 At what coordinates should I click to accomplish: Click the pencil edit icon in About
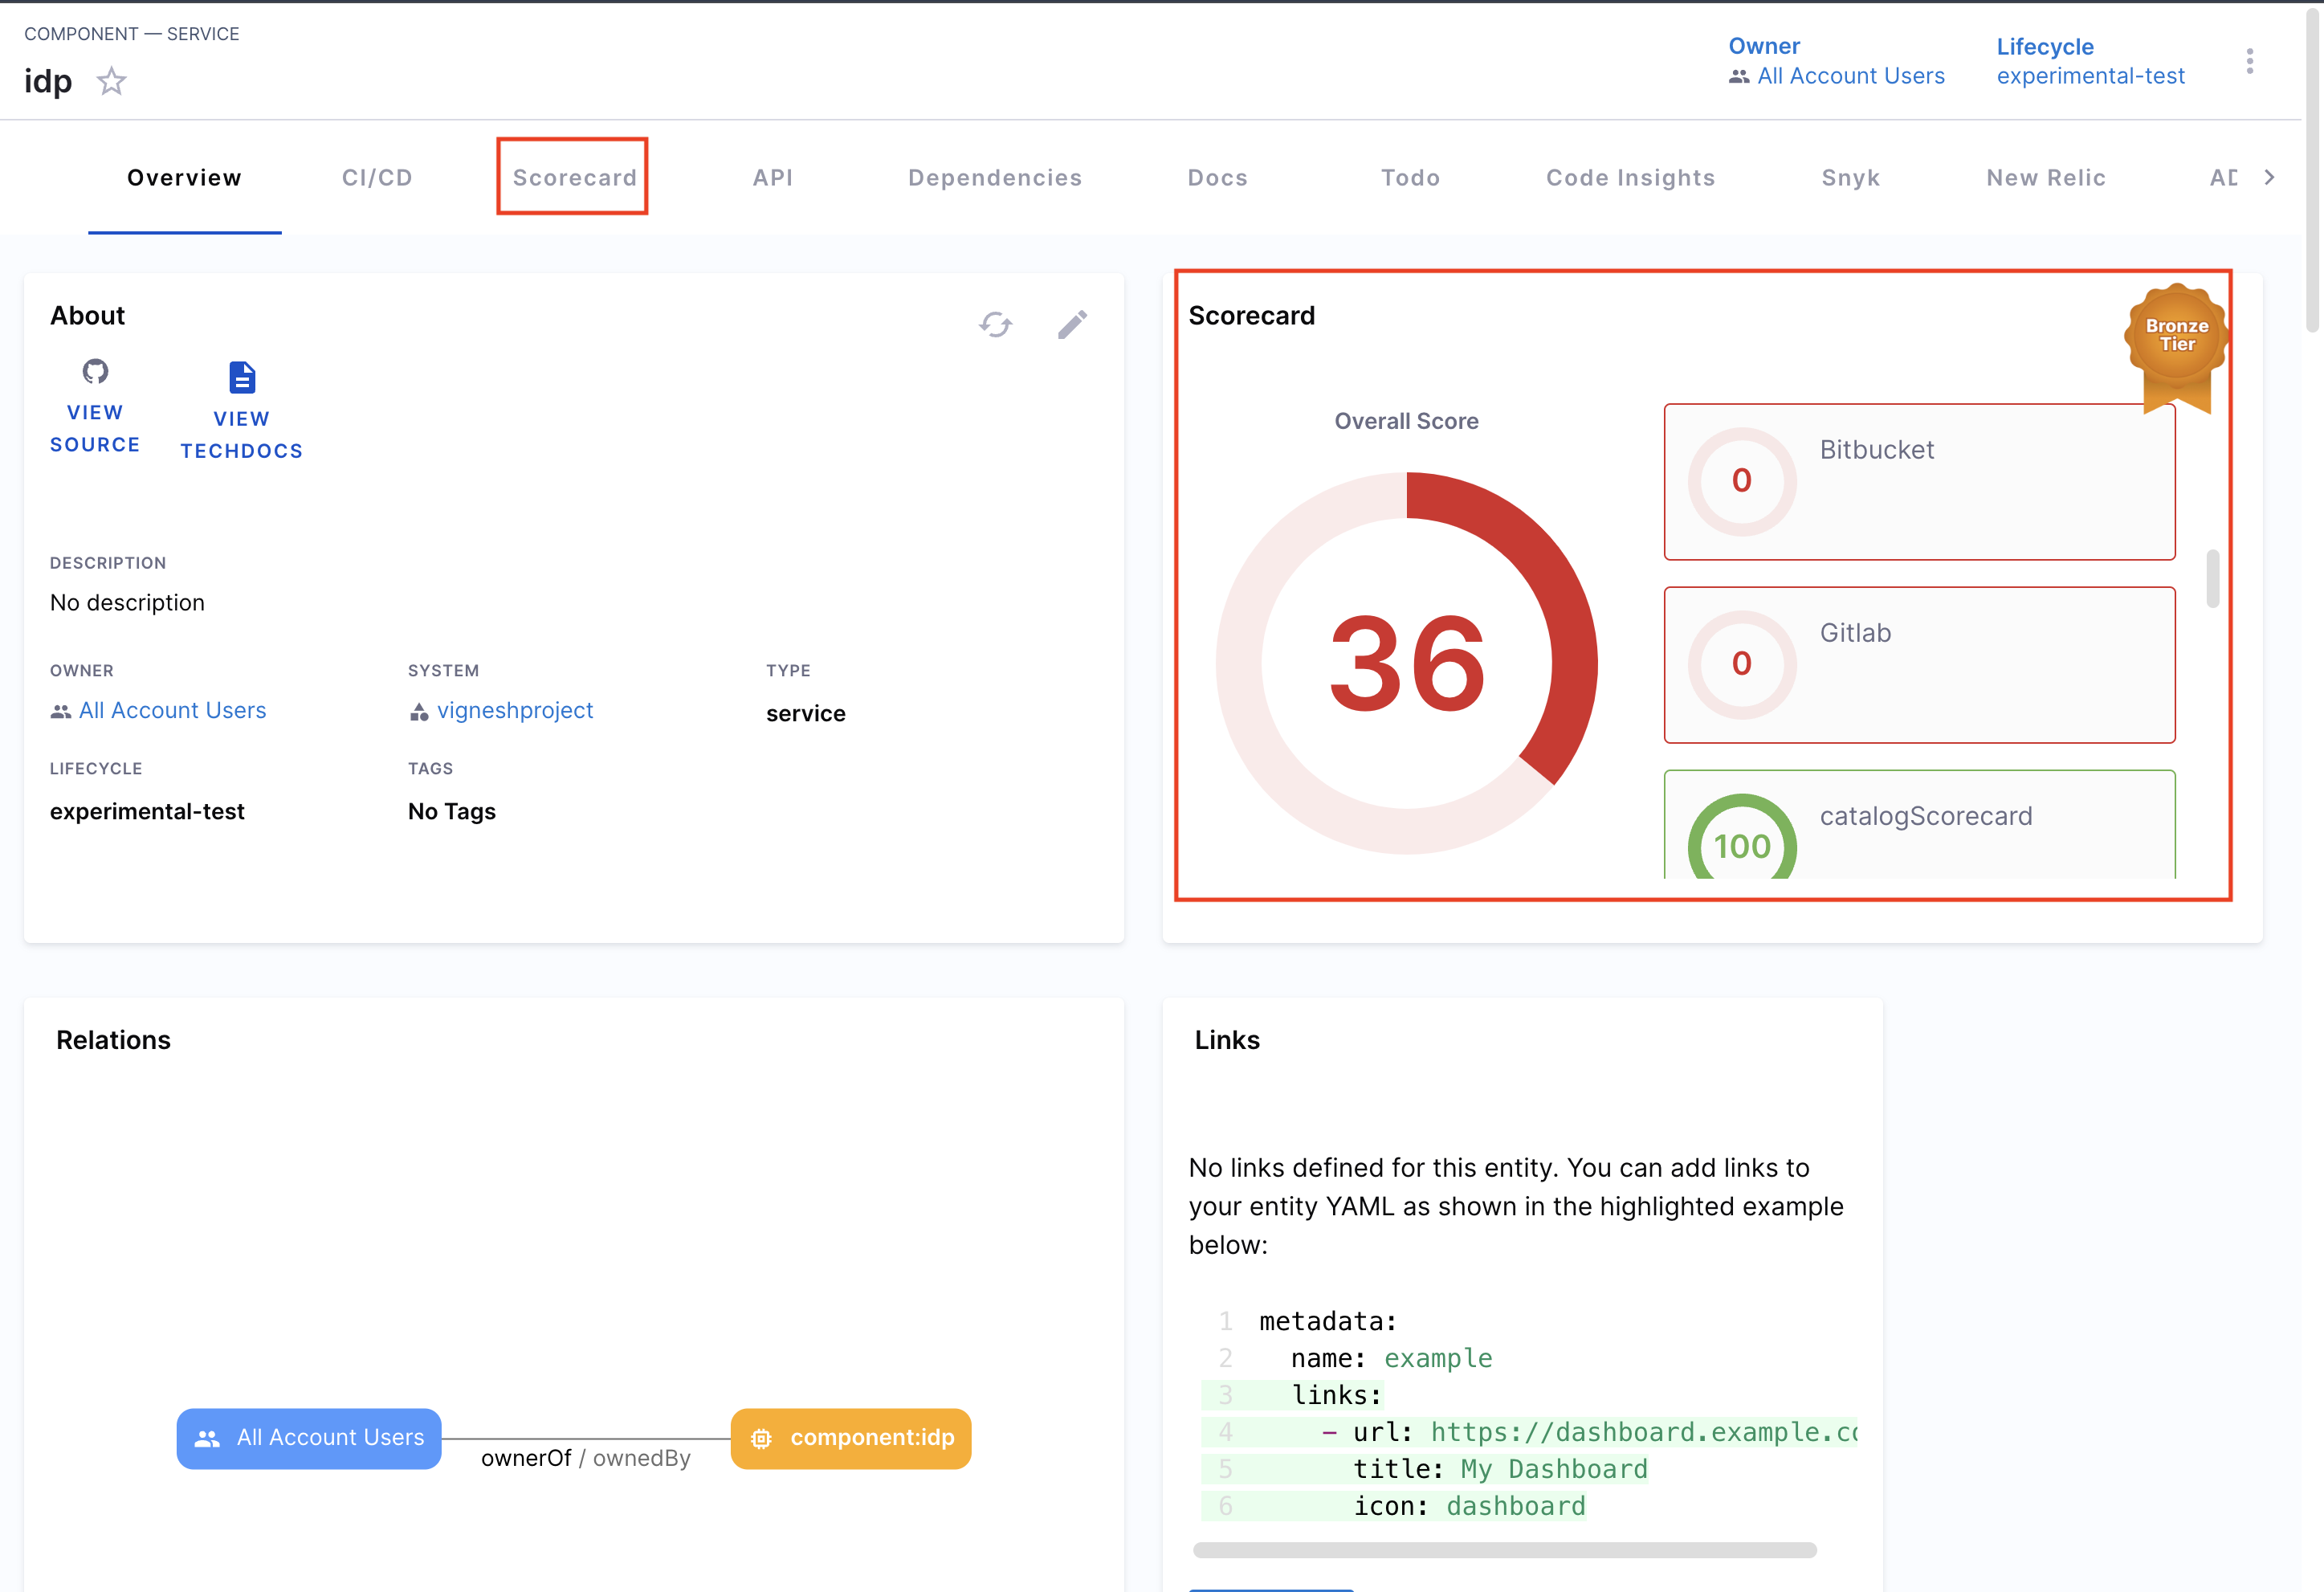(x=1072, y=325)
